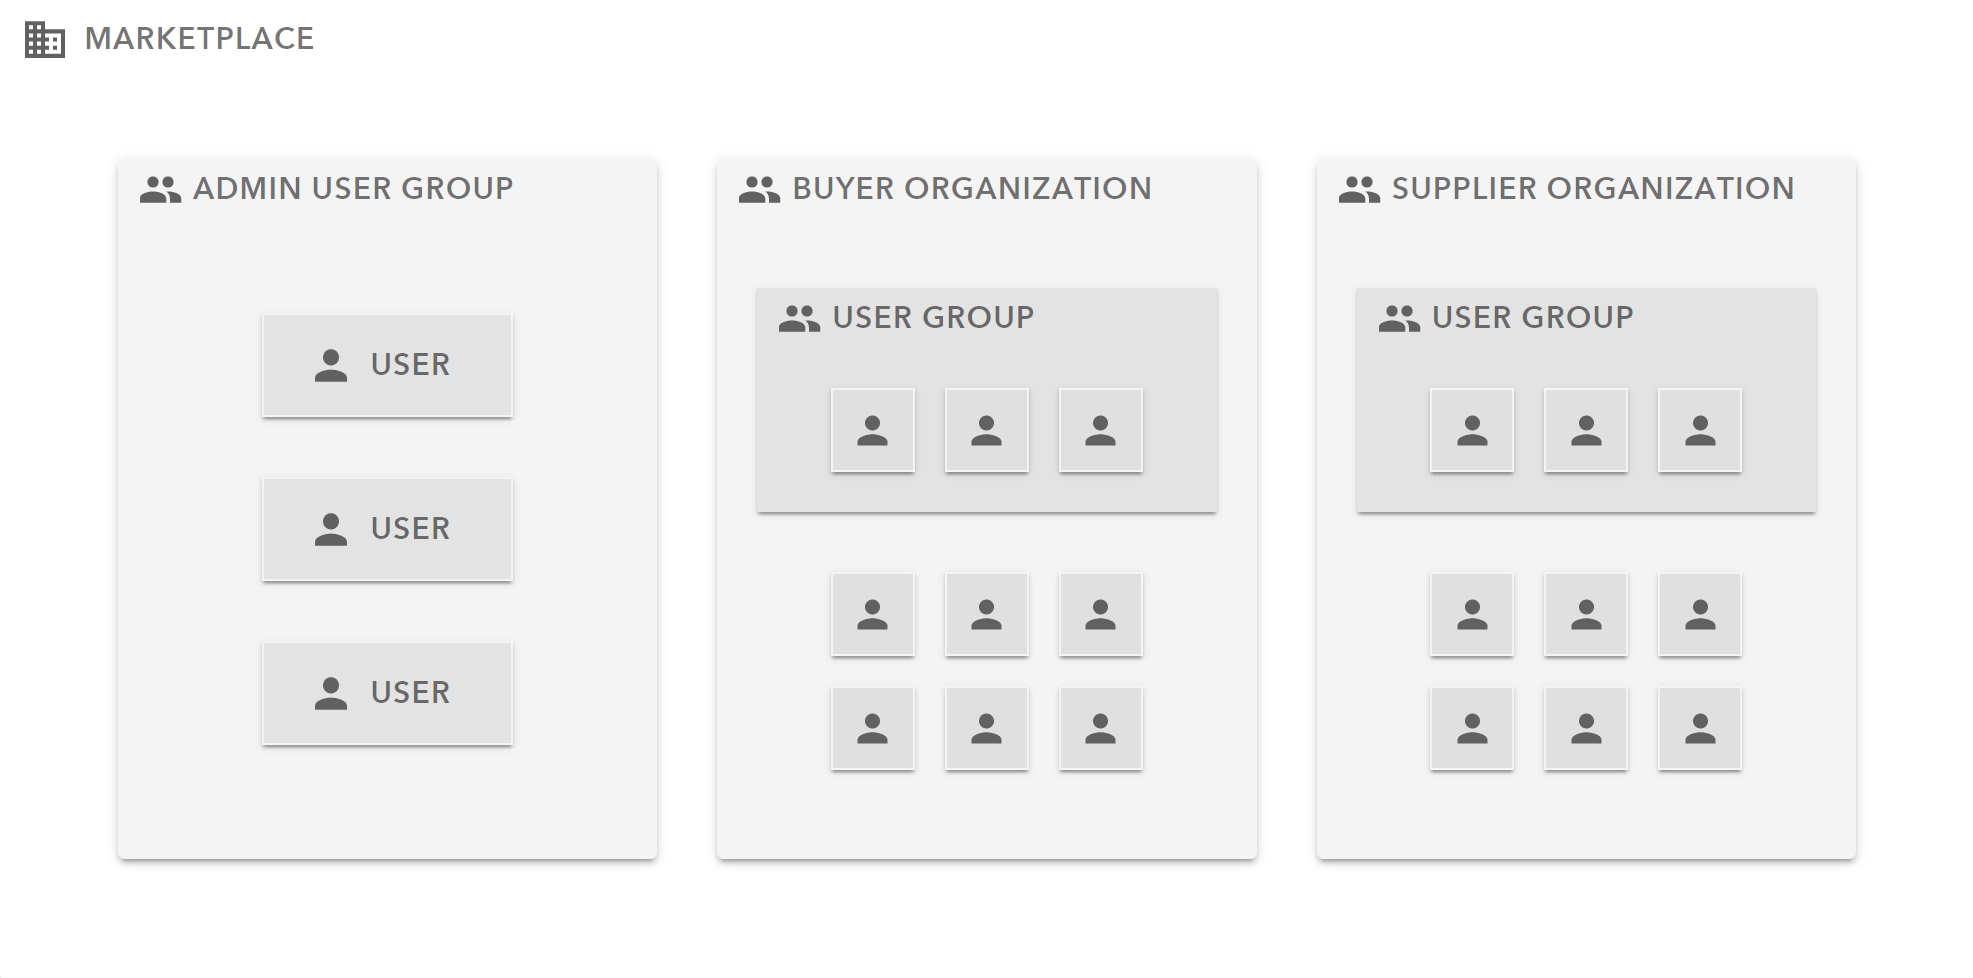Select the middle USER card in Admin group

[x=387, y=529]
